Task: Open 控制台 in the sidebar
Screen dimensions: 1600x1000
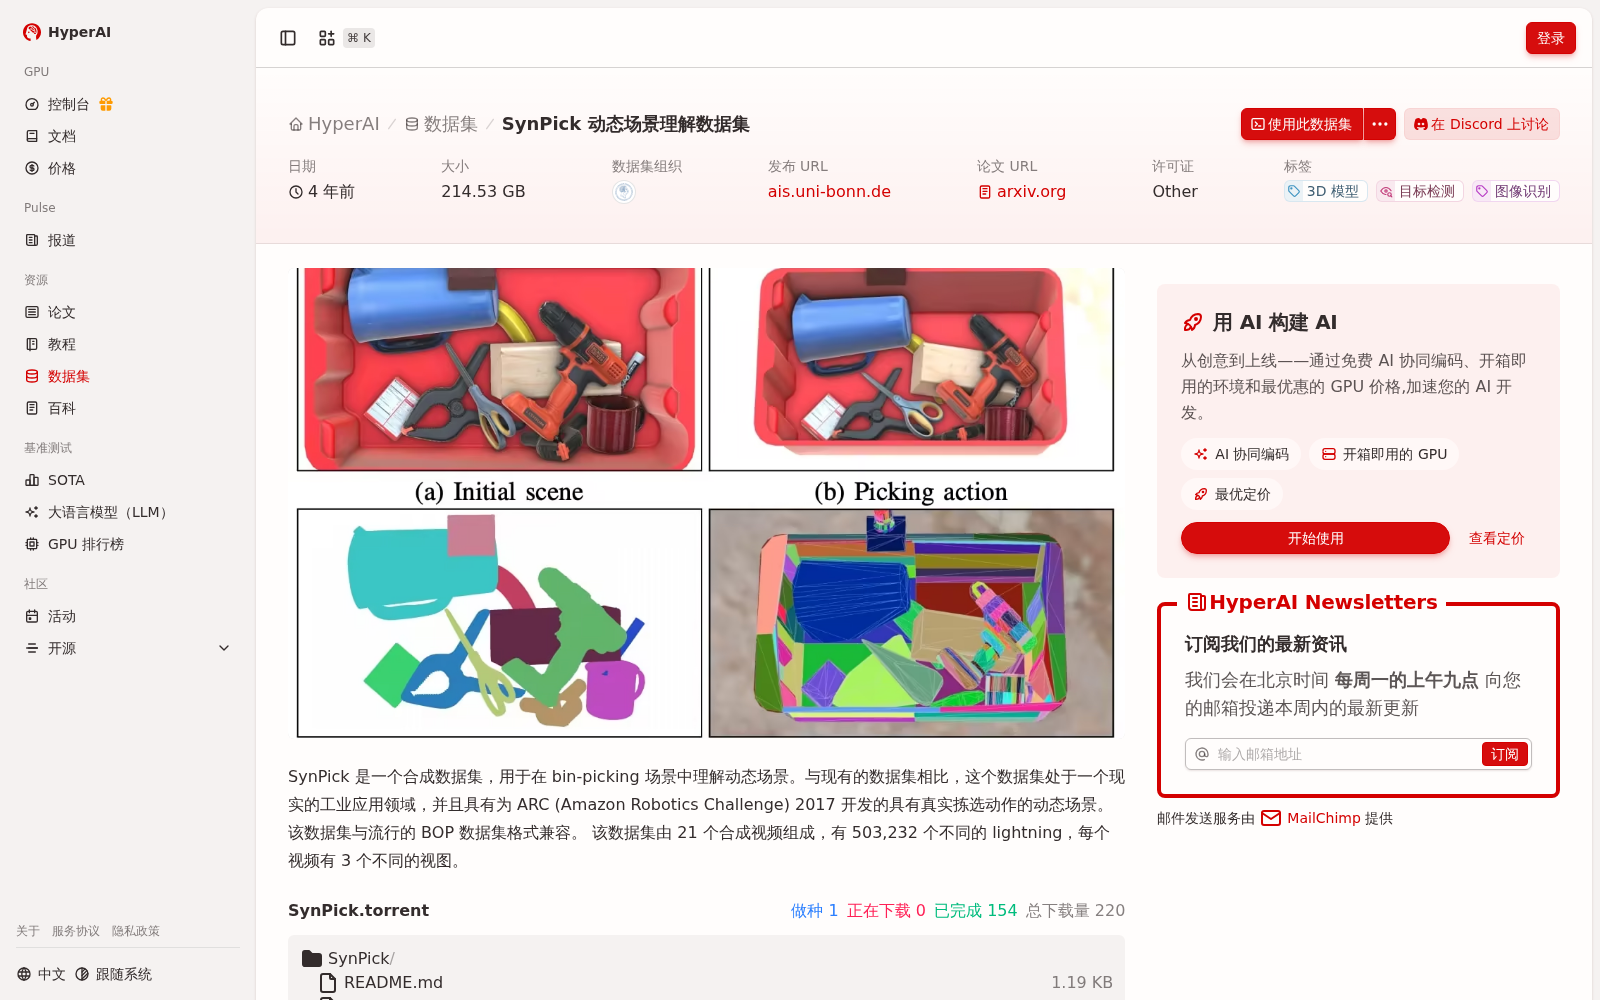Action: (68, 104)
